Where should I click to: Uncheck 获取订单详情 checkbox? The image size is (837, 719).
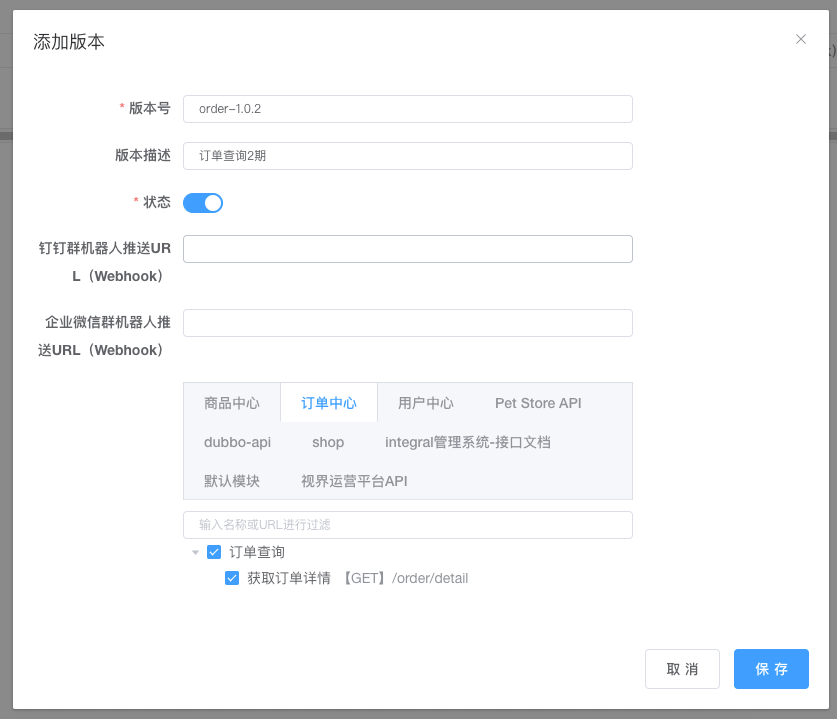[232, 578]
